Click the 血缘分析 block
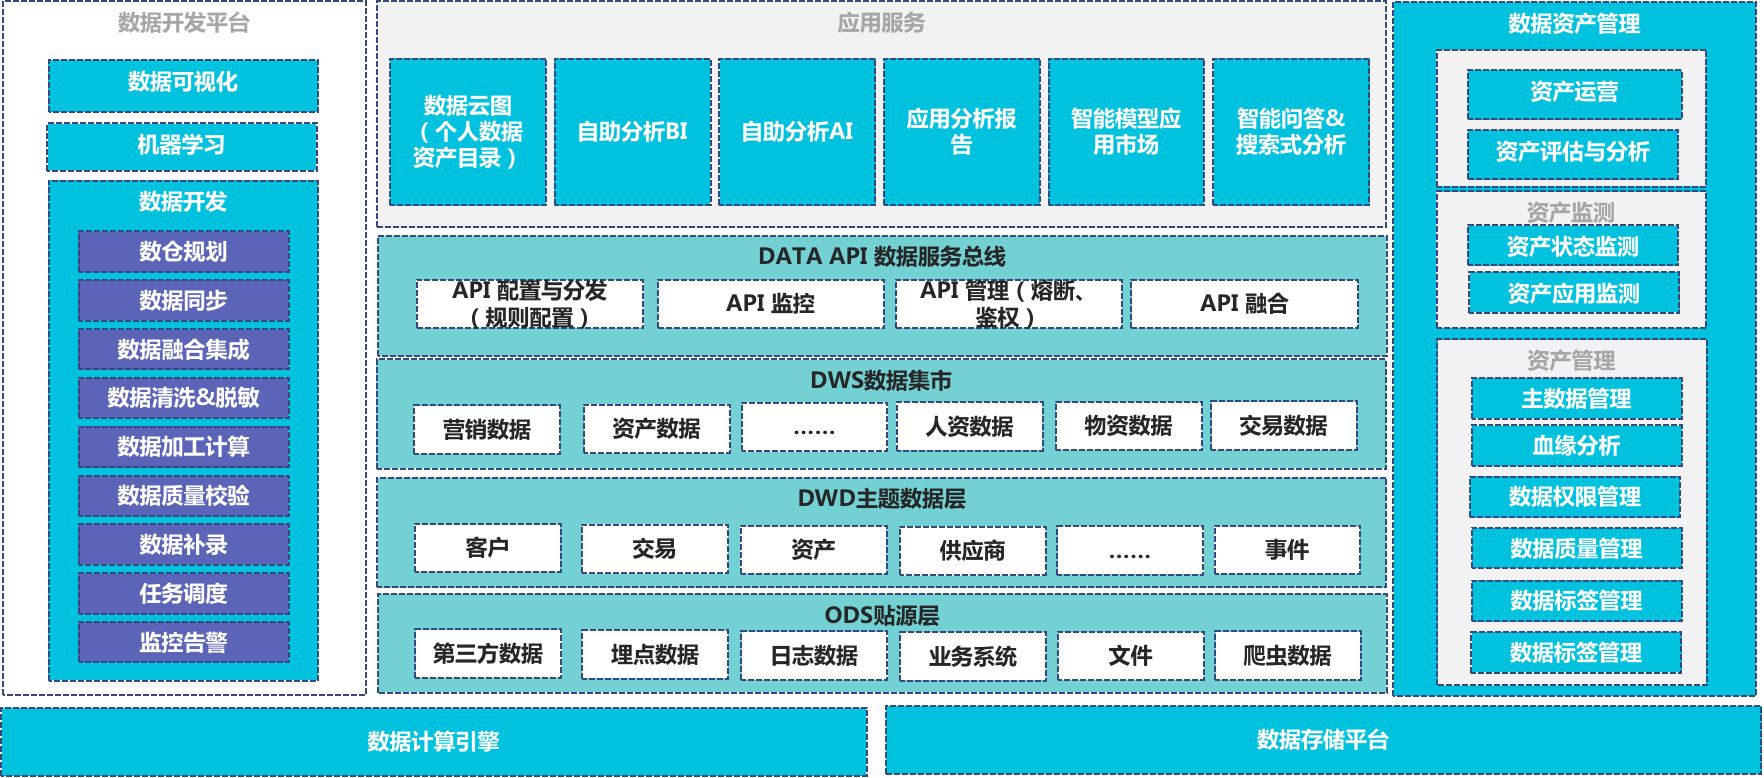The width and height of the screenshot is (1764, 778). 1576,446
